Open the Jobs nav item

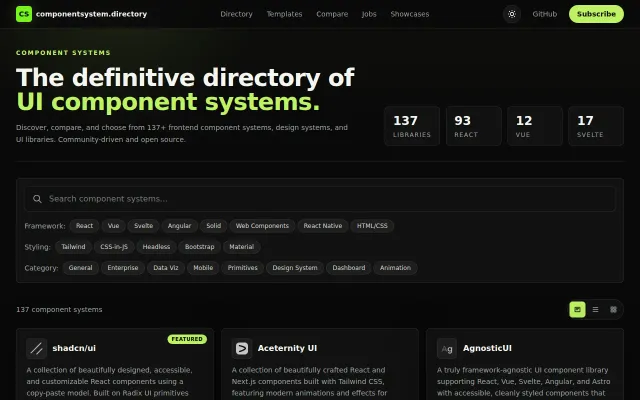(369, 14)
